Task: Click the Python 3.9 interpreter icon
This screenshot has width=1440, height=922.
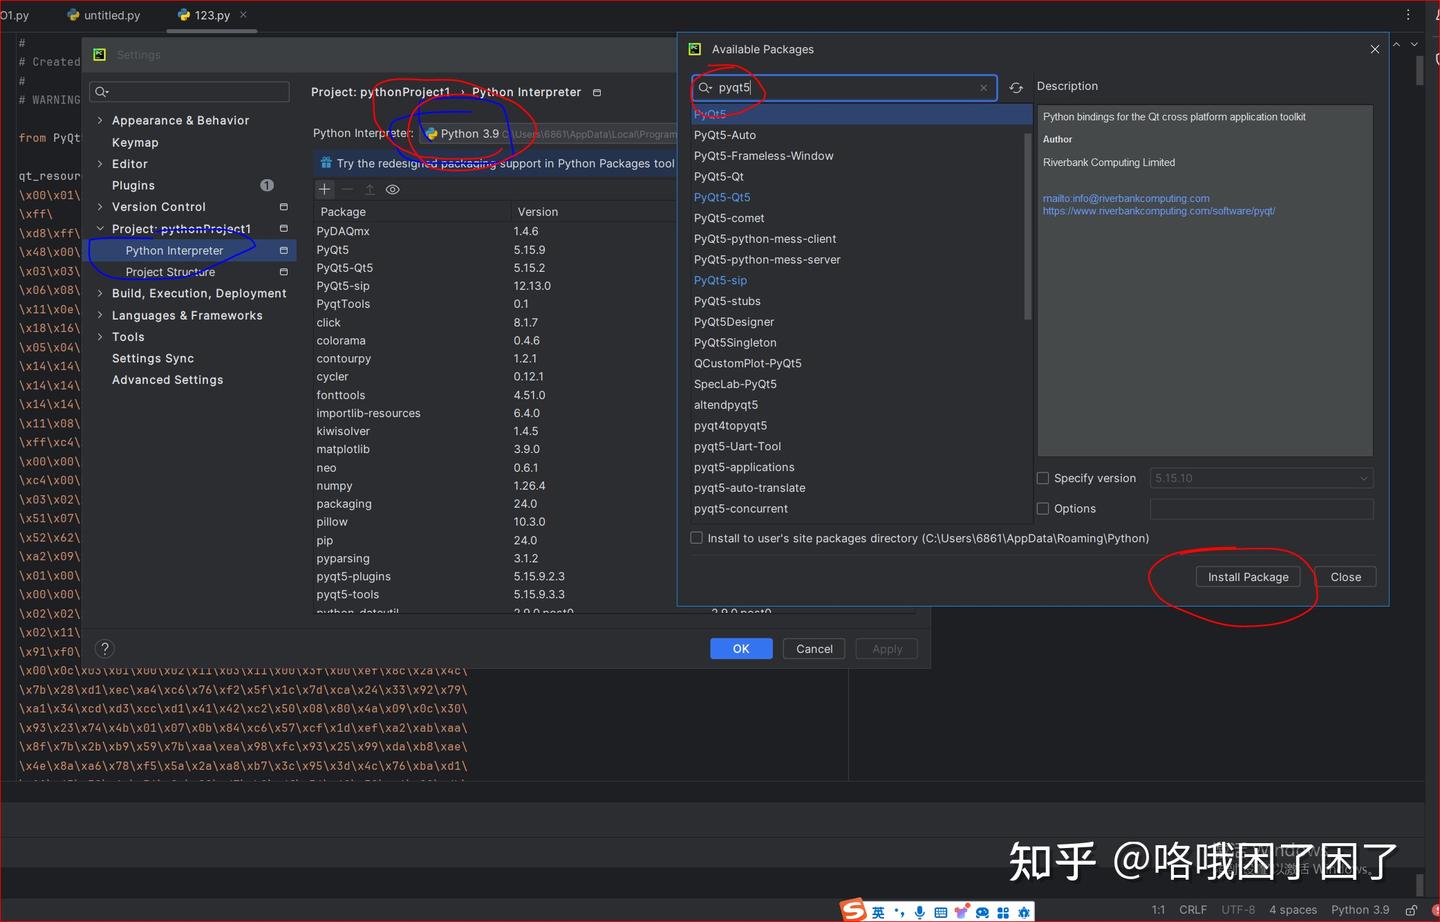Action: coord(430,132)
